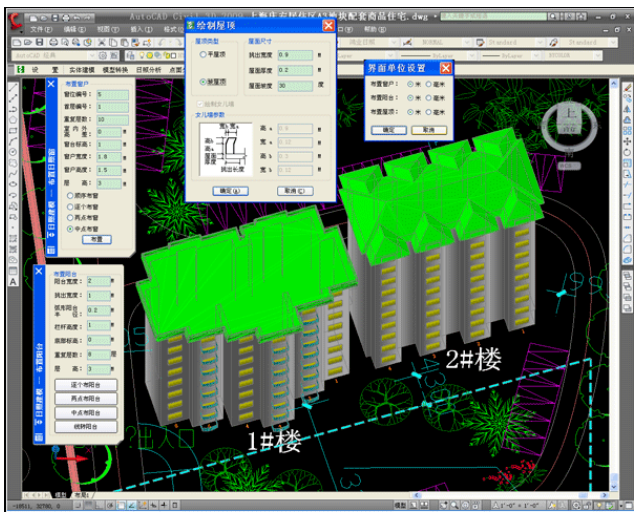Open the AutoCAD 经典 workspace dropdown
This screenshot has height=515, width=640.
tap(92, 55)
